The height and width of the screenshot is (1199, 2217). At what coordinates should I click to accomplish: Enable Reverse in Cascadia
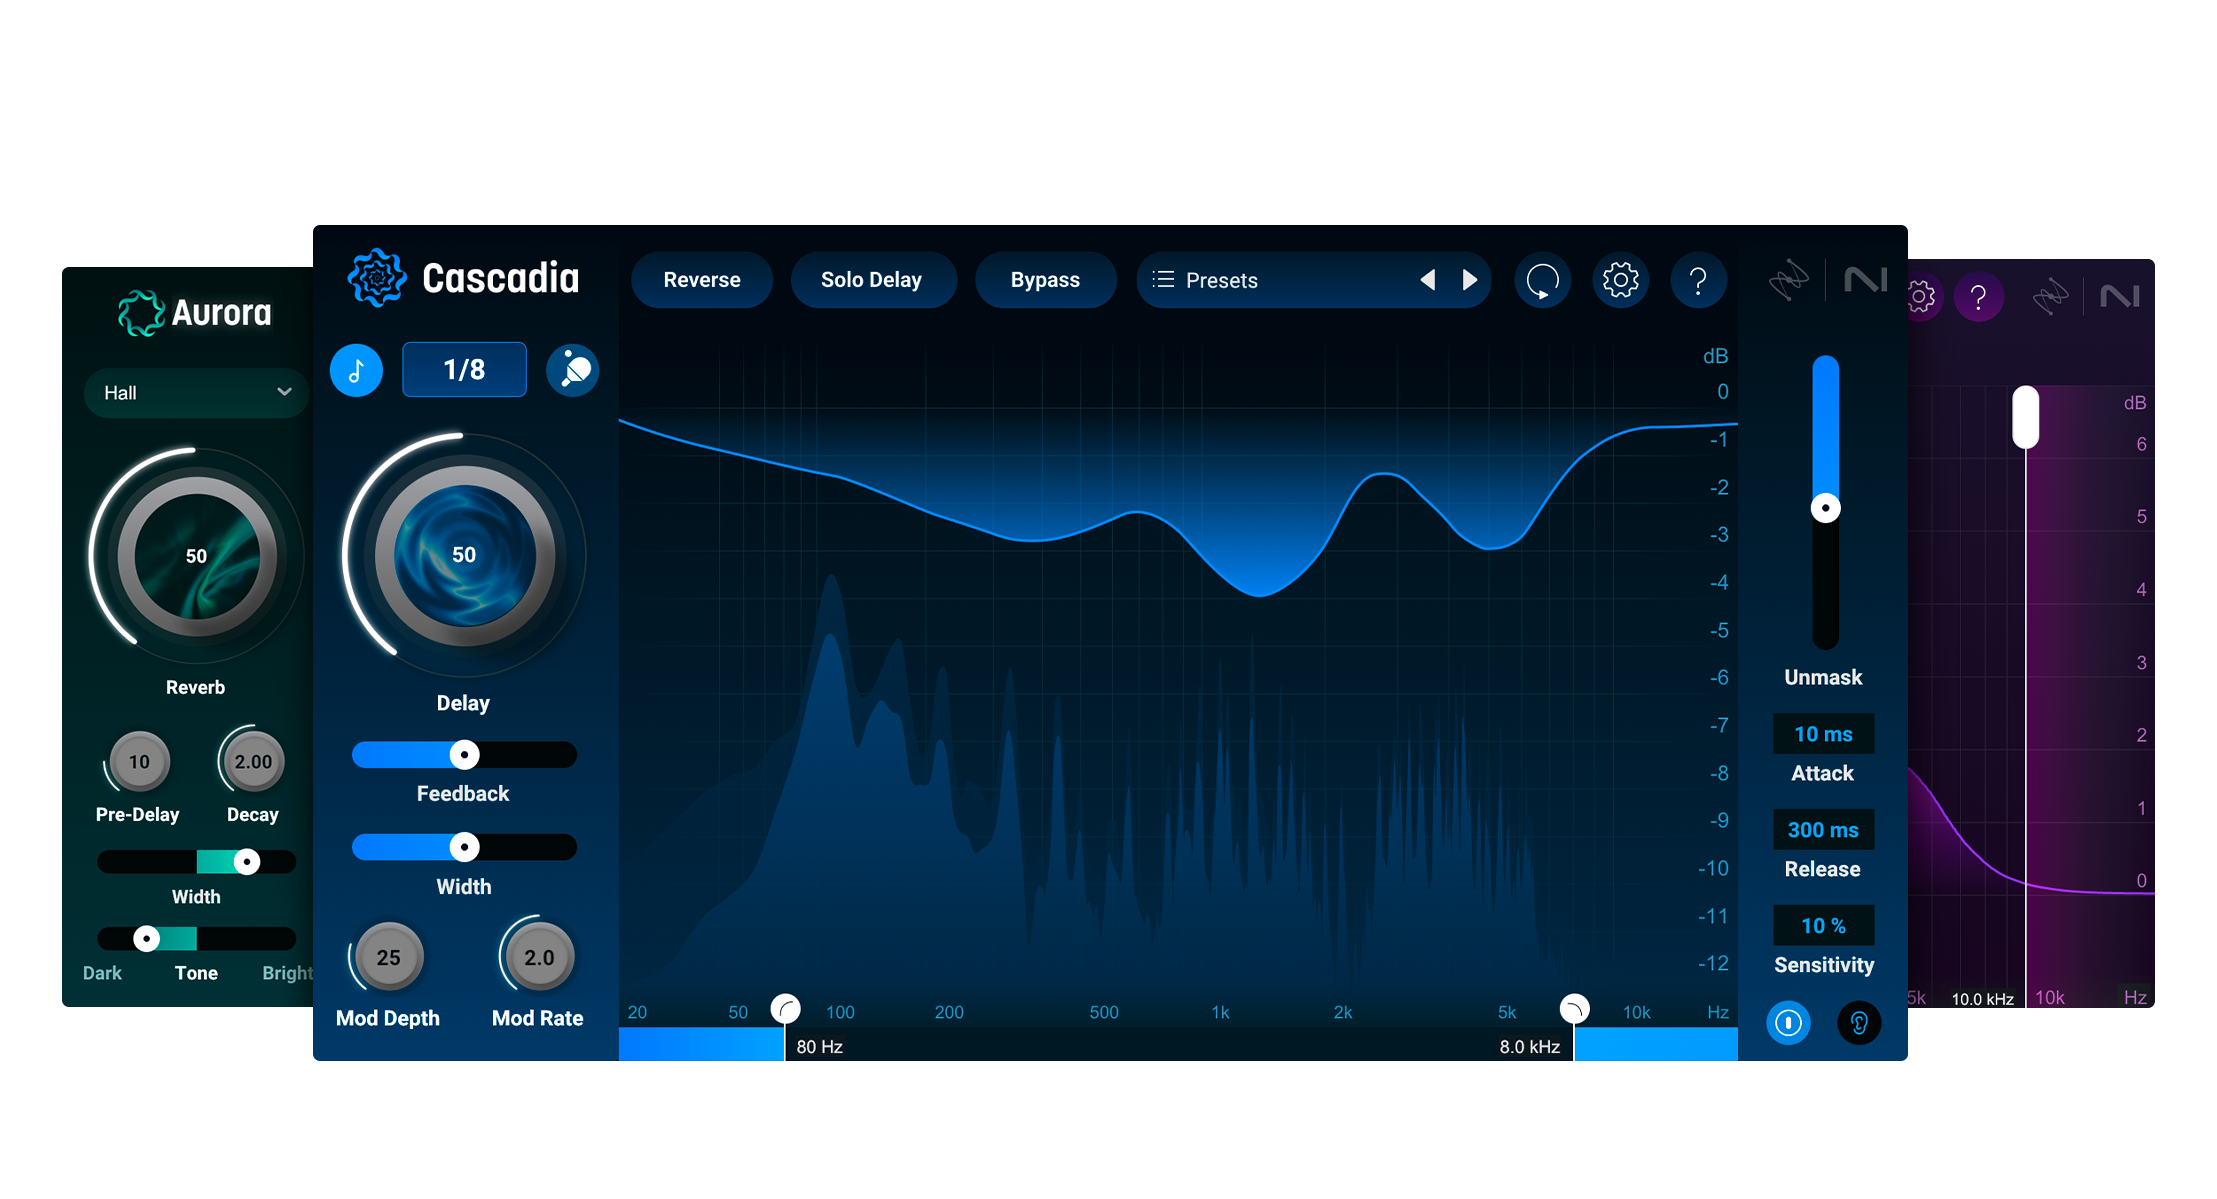702,280
